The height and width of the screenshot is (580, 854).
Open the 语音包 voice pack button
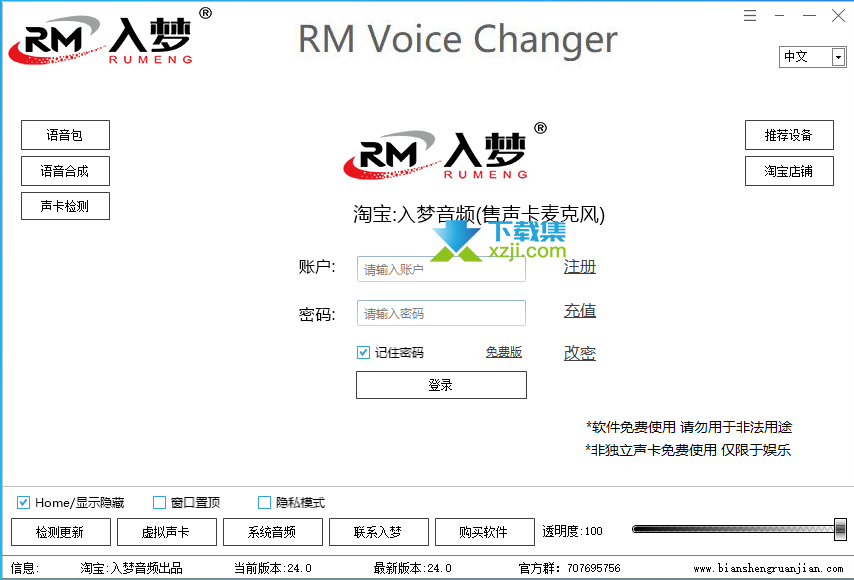click(65, 135)
